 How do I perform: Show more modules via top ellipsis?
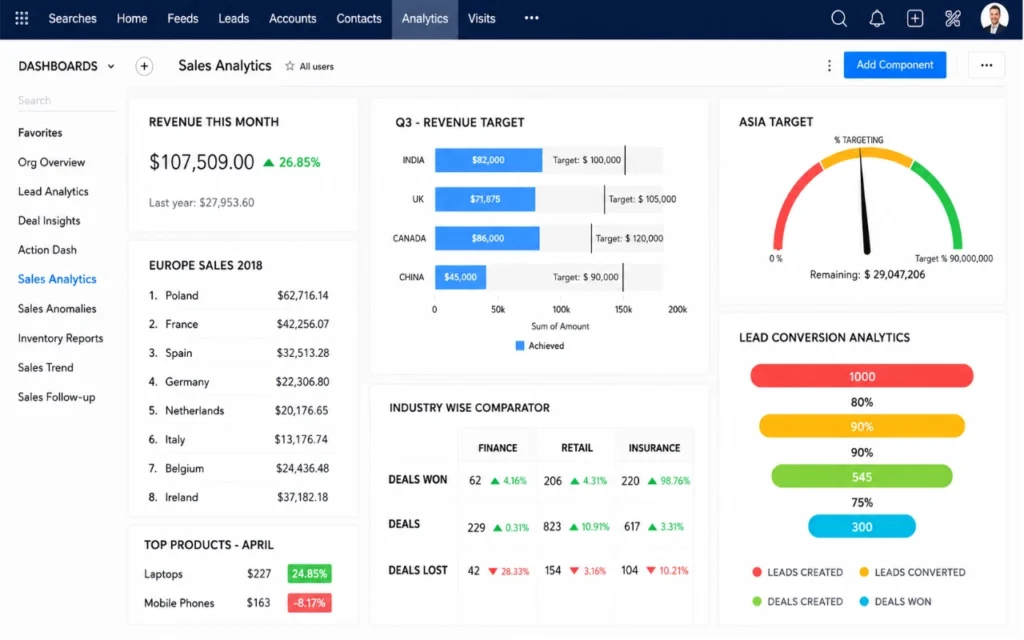[x=532, y=18]
